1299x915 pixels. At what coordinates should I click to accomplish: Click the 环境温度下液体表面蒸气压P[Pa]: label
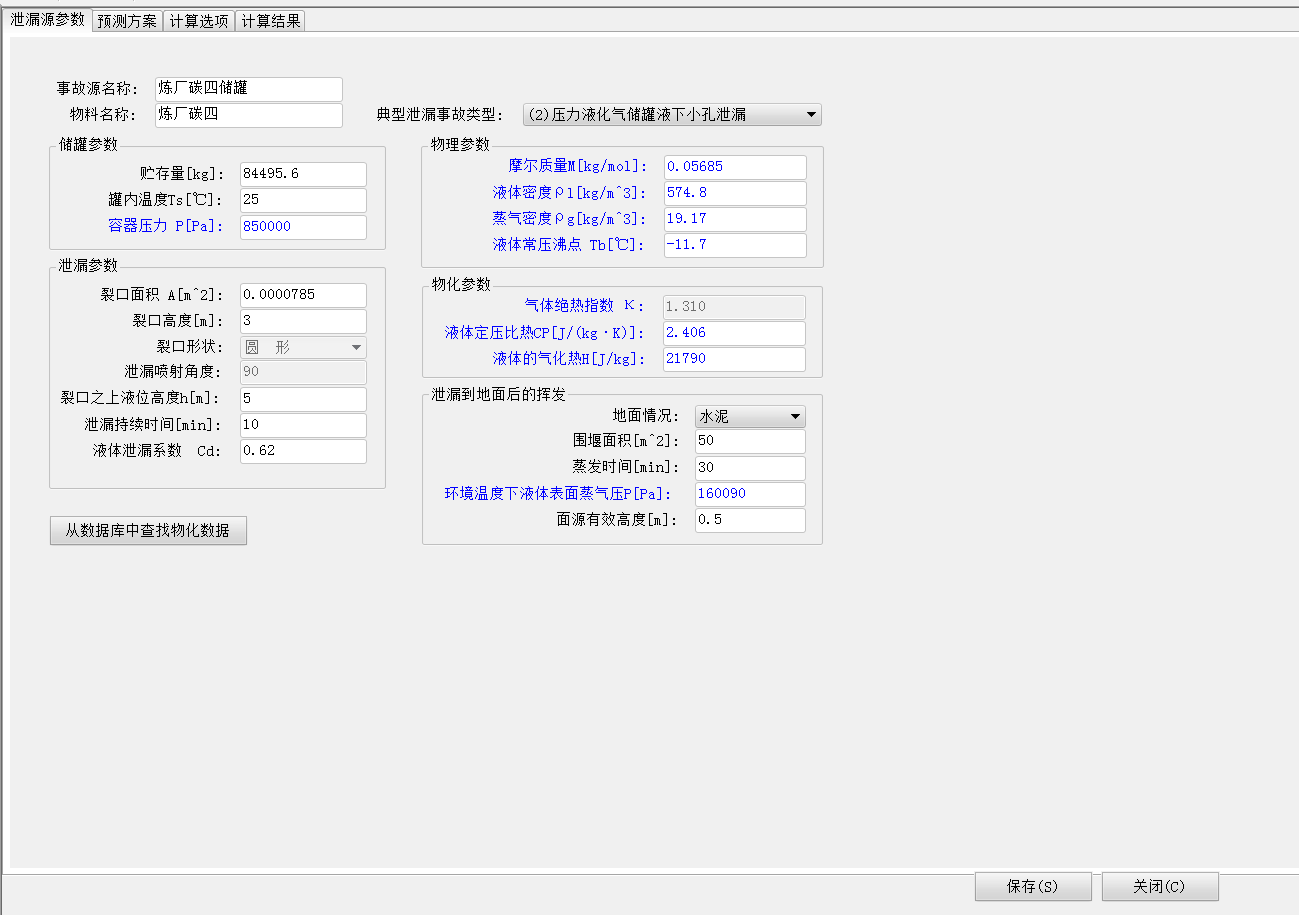557,493
